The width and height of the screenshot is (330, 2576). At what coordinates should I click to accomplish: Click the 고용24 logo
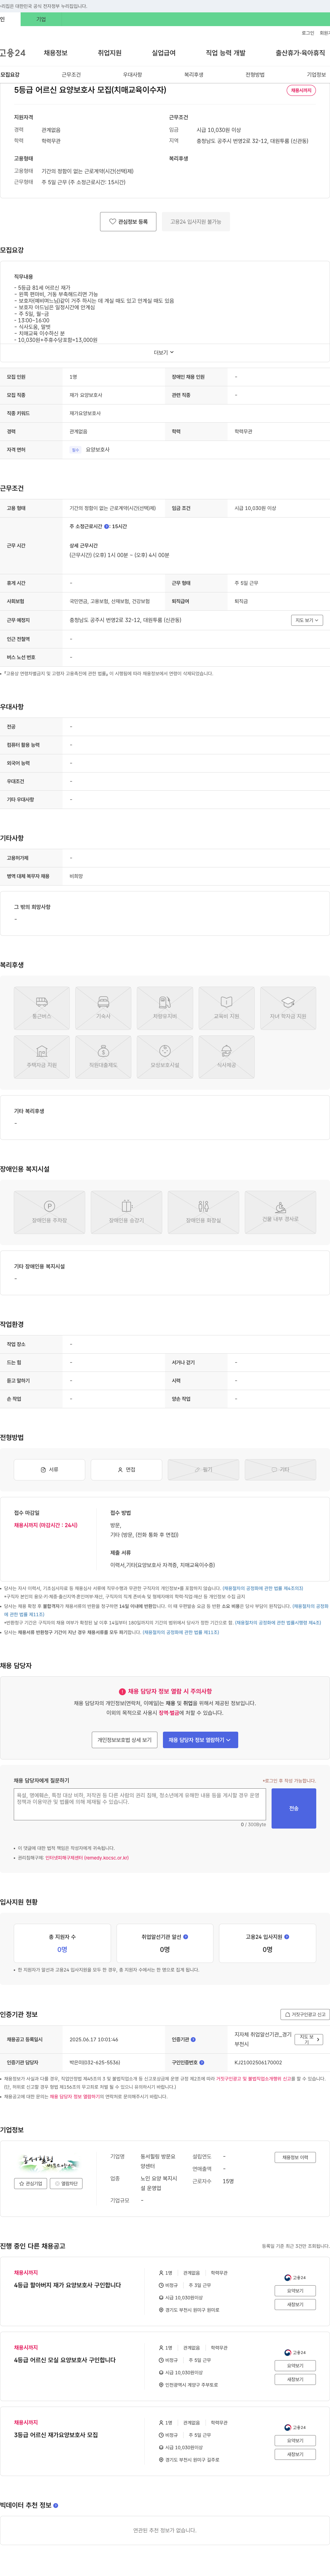point(13,53)
